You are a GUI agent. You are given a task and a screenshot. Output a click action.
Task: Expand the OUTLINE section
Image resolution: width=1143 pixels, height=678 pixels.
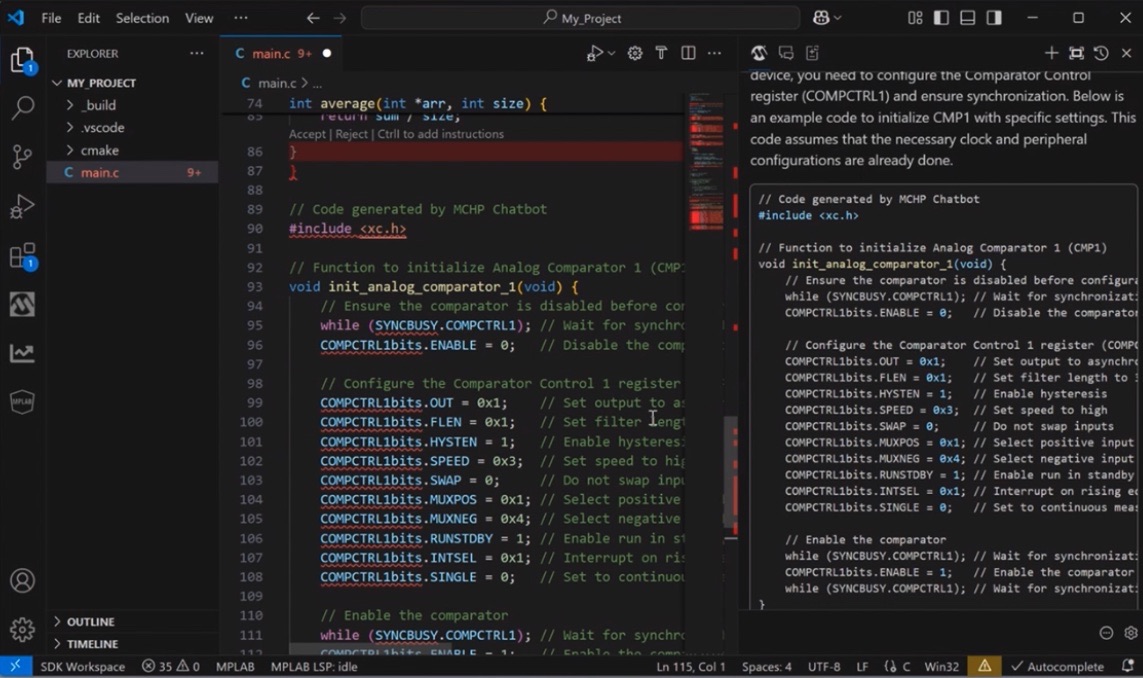coord(90,621)
